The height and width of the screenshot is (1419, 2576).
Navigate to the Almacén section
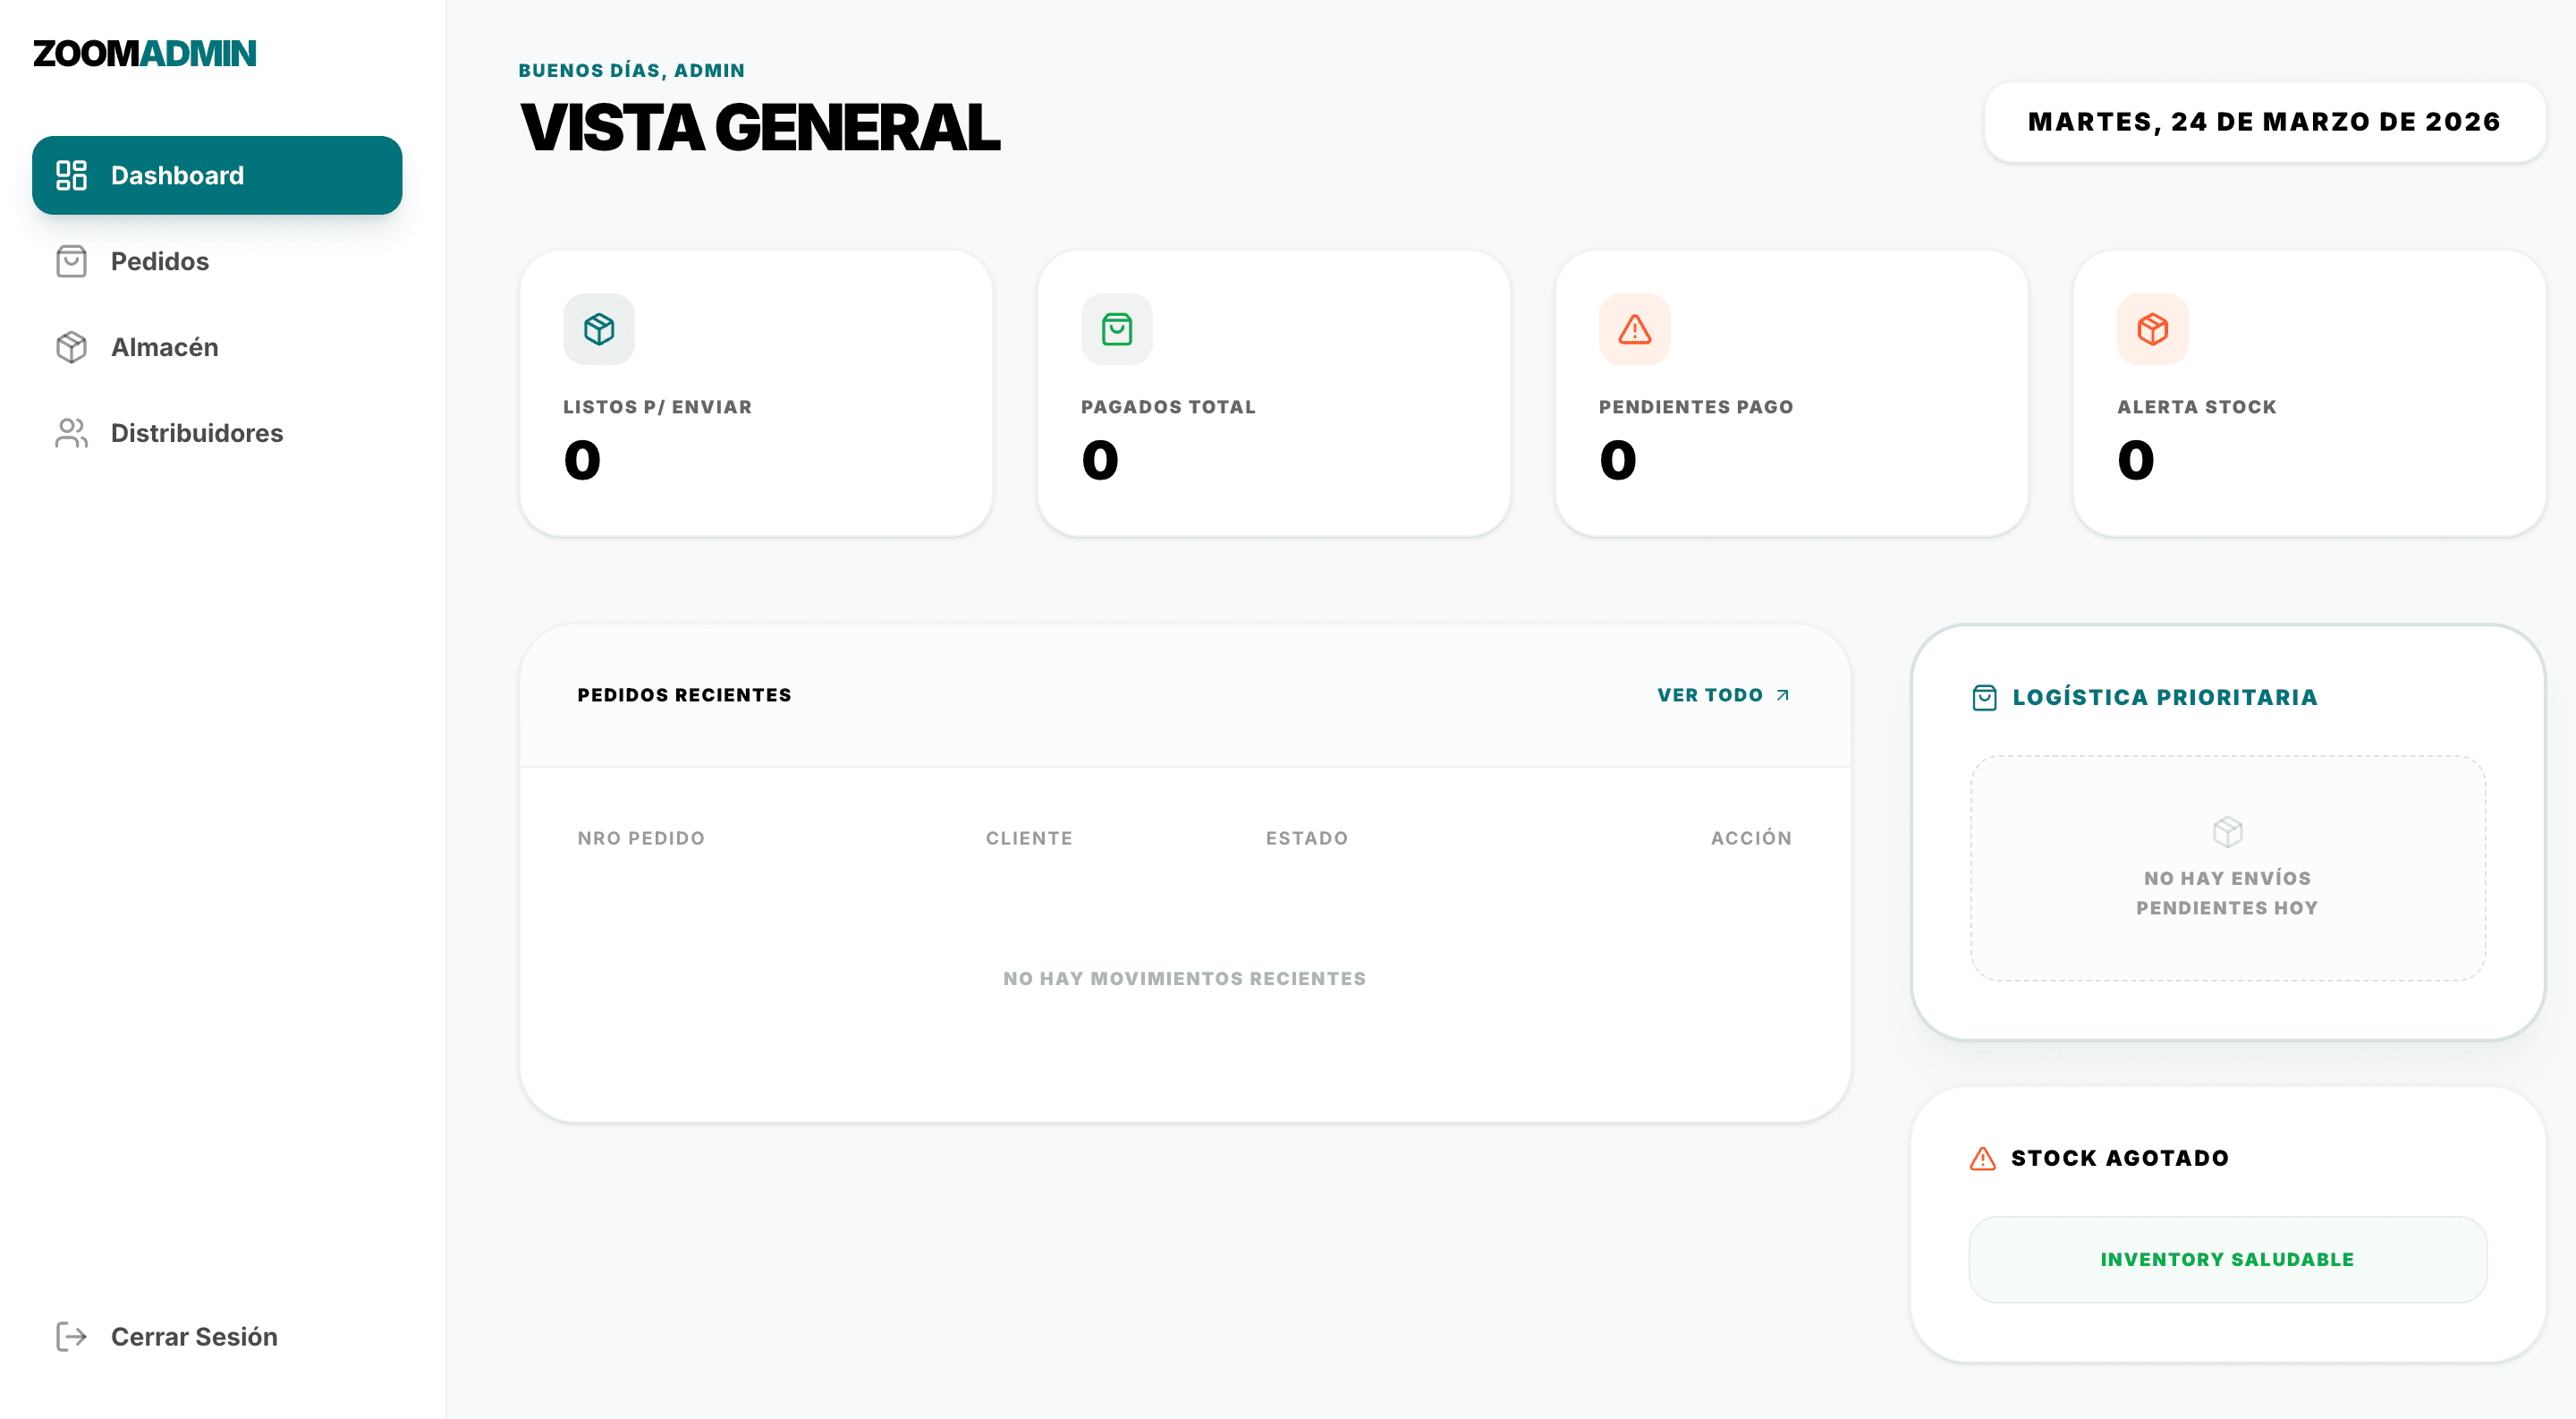click(x=163, y=347)
